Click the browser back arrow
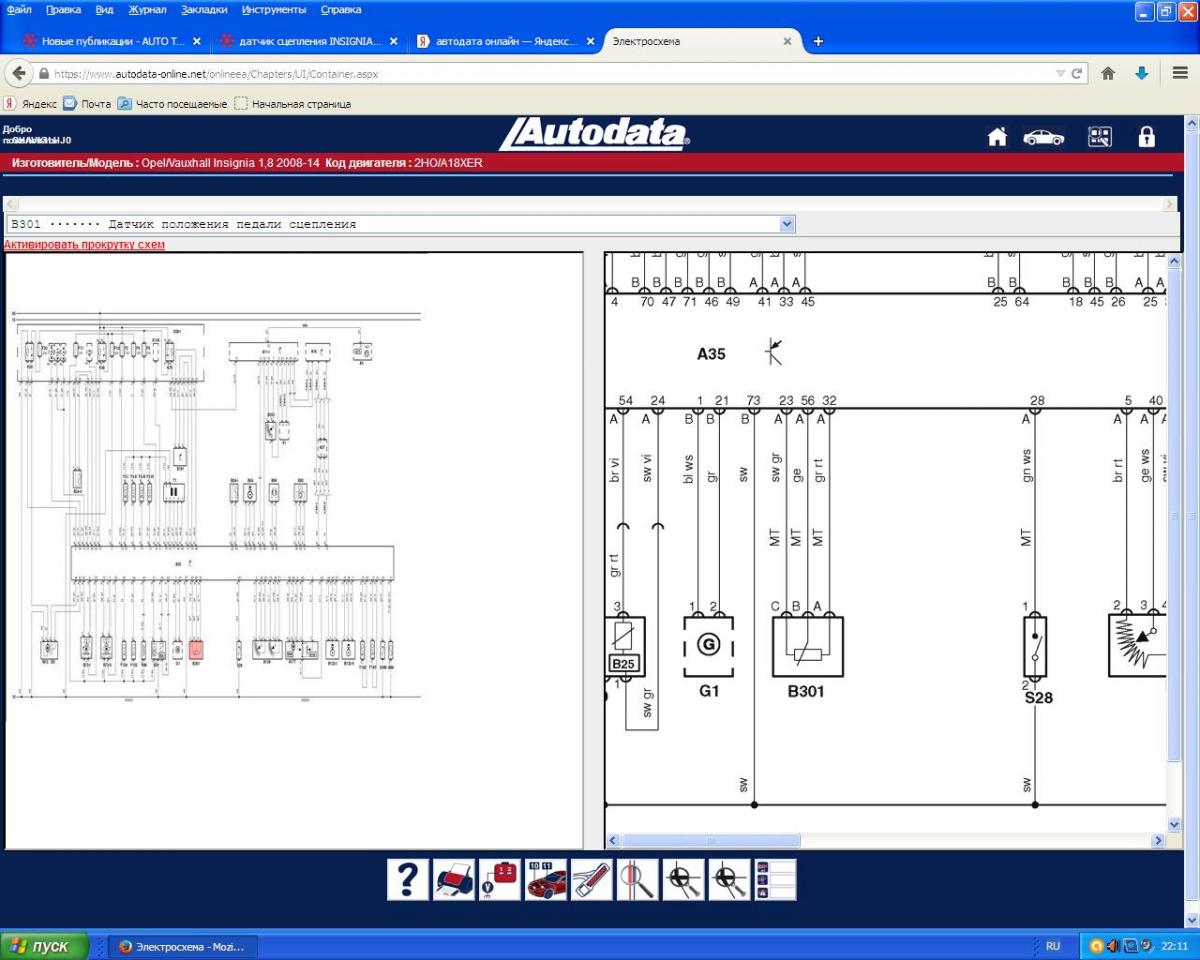 coord(19,73)
